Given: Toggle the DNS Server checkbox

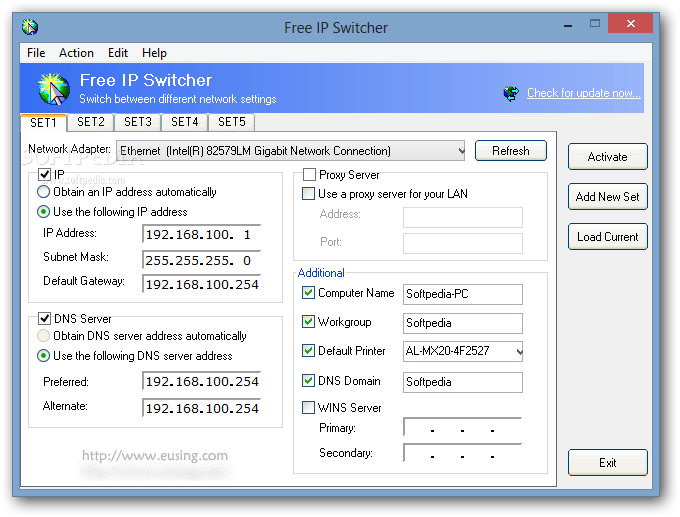Looking at the screenshot, I should 45,318.
